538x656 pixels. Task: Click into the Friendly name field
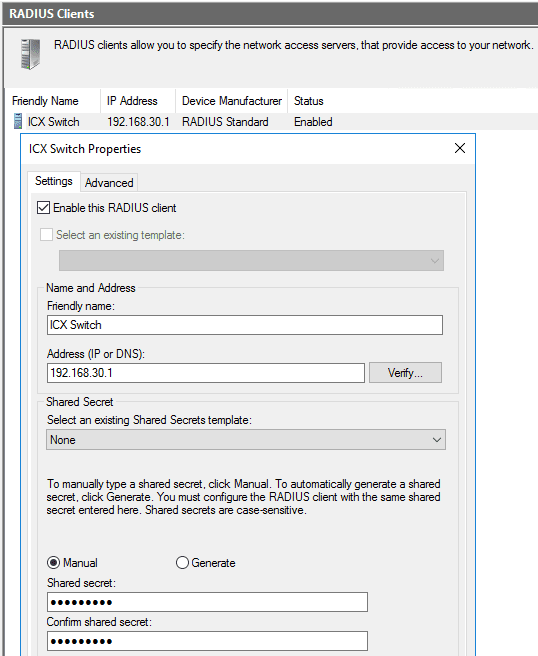pyautogui.click(x=245, y=325)
